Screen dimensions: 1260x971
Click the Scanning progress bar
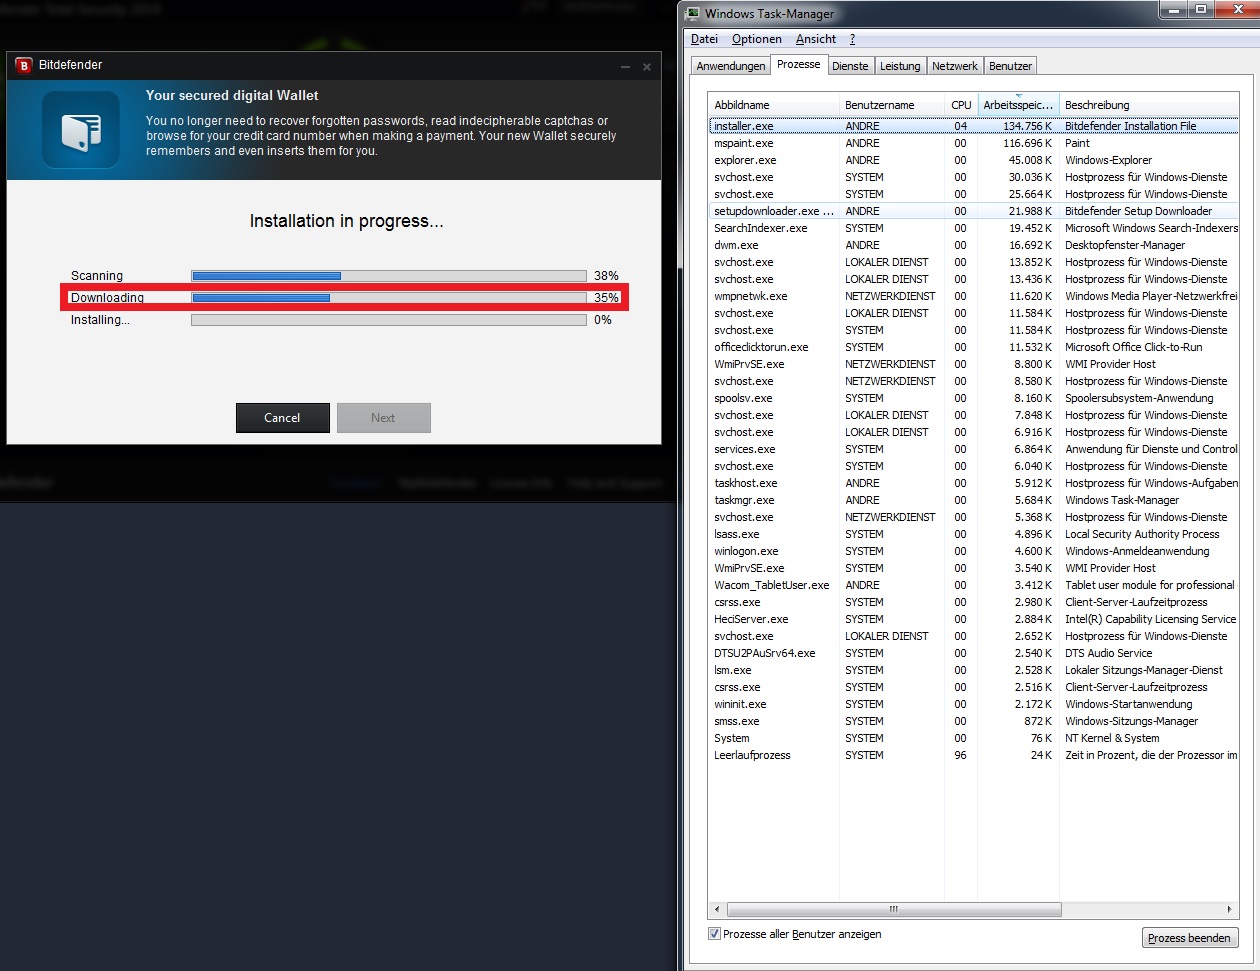coord(389,276)
